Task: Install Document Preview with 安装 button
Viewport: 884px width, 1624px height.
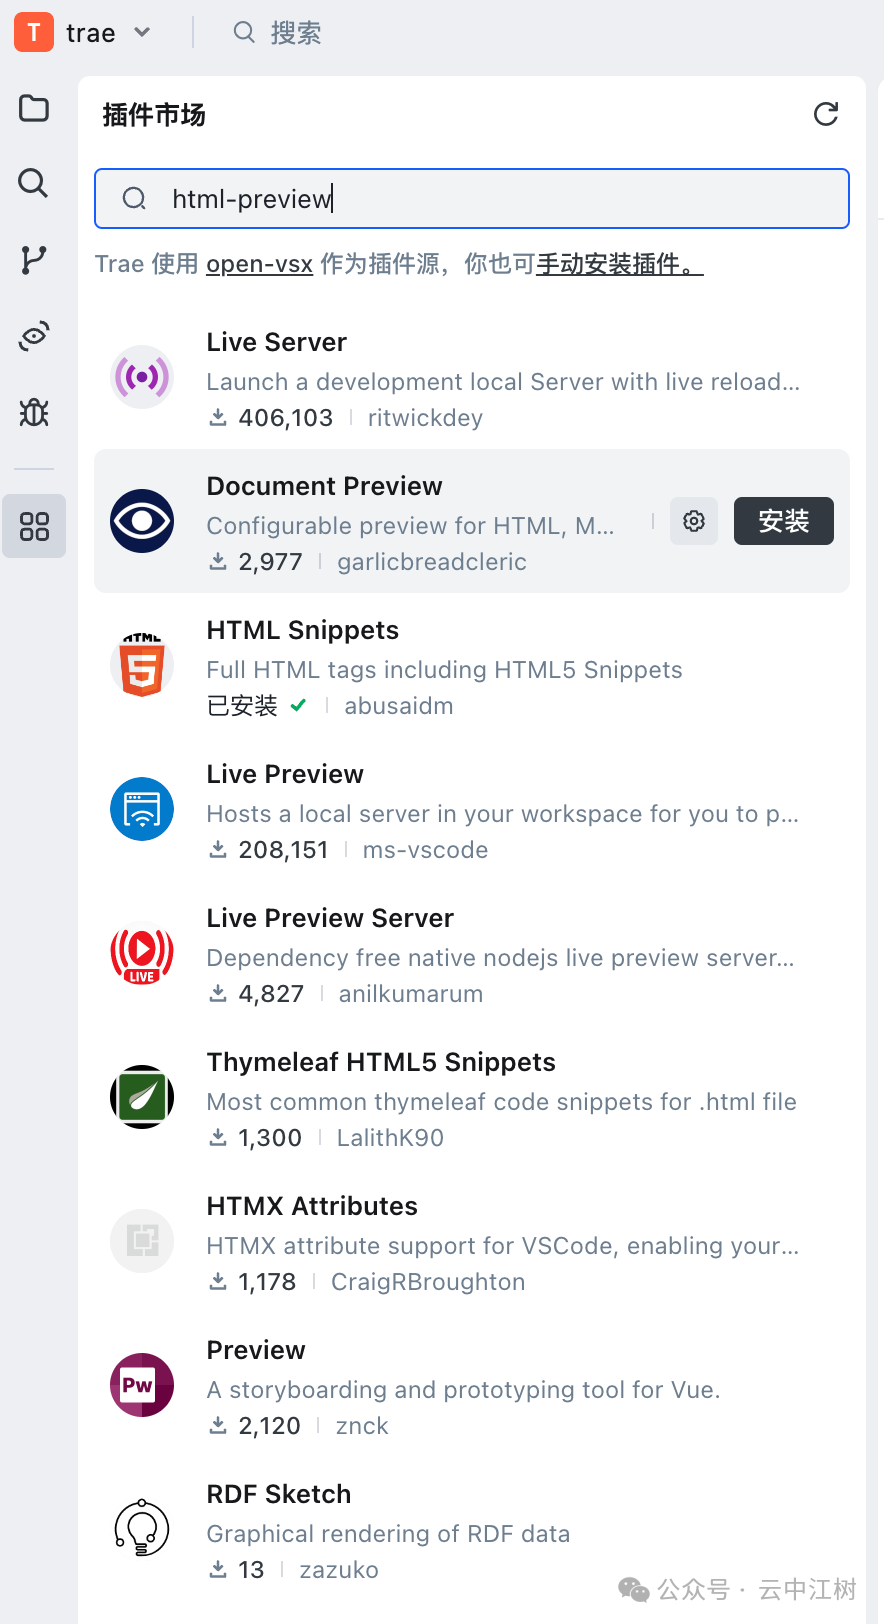Action: [784, 521]
